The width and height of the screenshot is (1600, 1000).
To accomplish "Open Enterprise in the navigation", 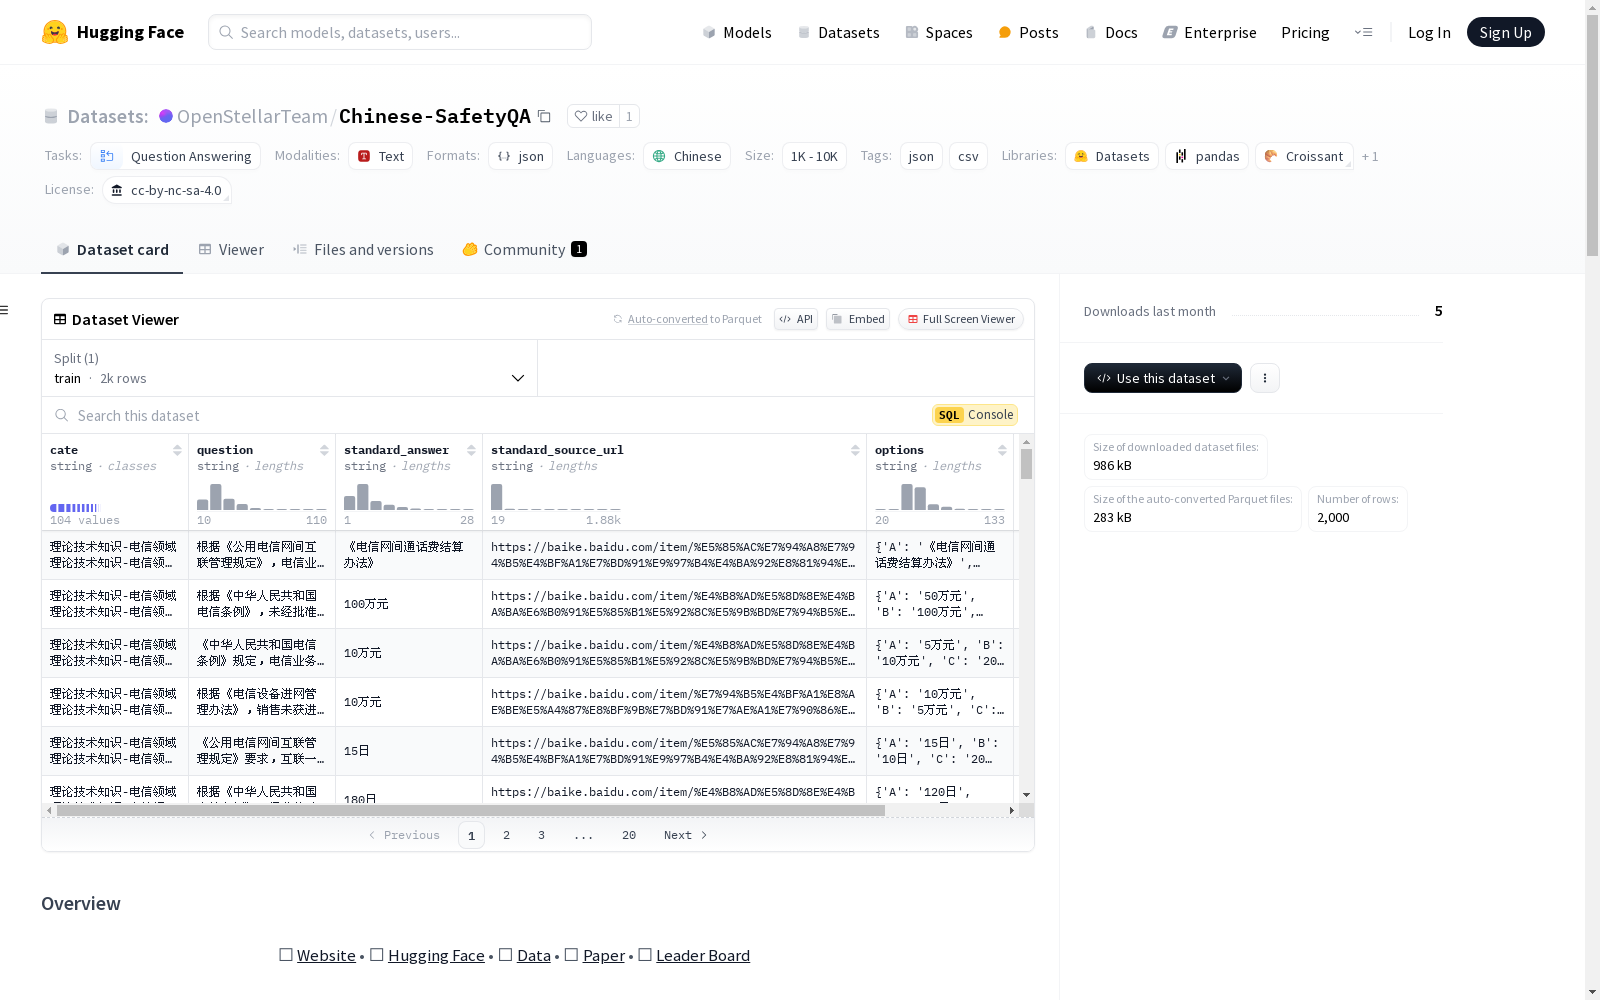I will (1210, 32).
